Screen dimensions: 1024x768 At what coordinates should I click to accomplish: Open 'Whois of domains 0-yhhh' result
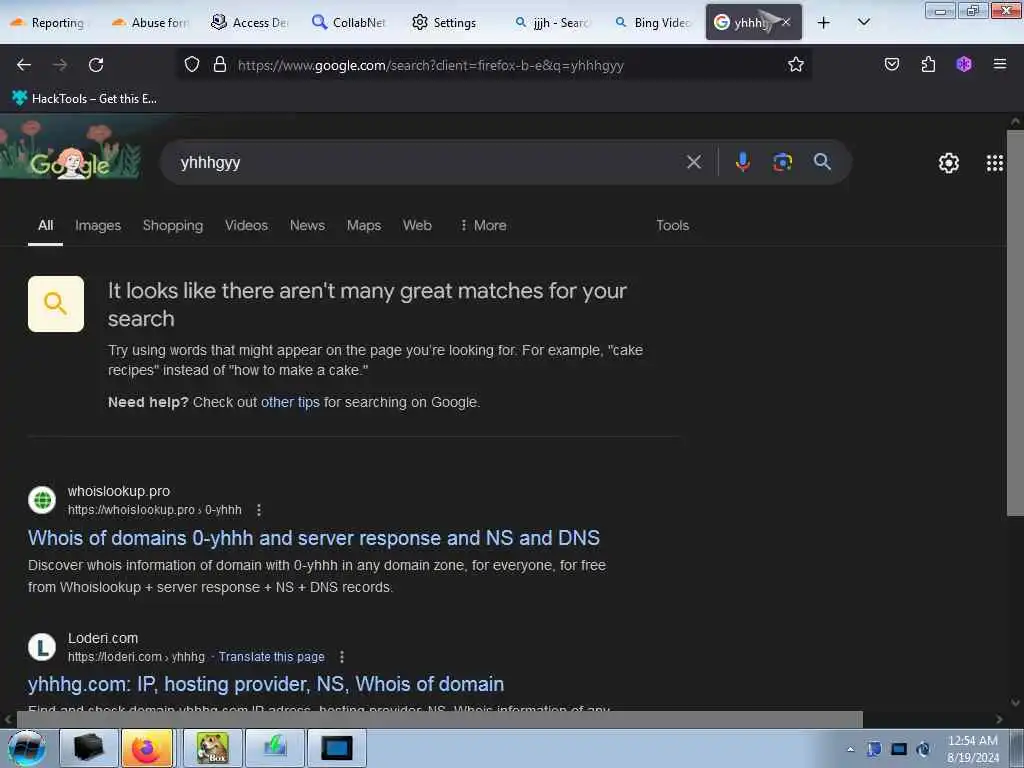pos(313,538)
